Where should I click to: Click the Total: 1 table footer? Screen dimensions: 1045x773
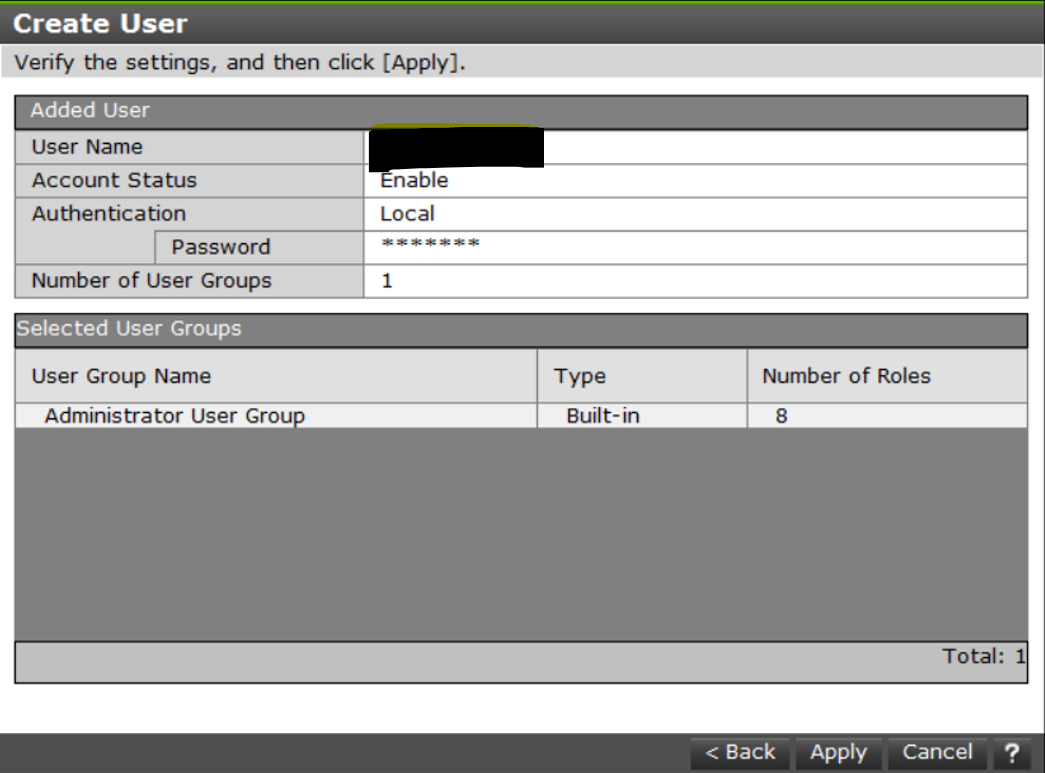click(x=983, y=657)
